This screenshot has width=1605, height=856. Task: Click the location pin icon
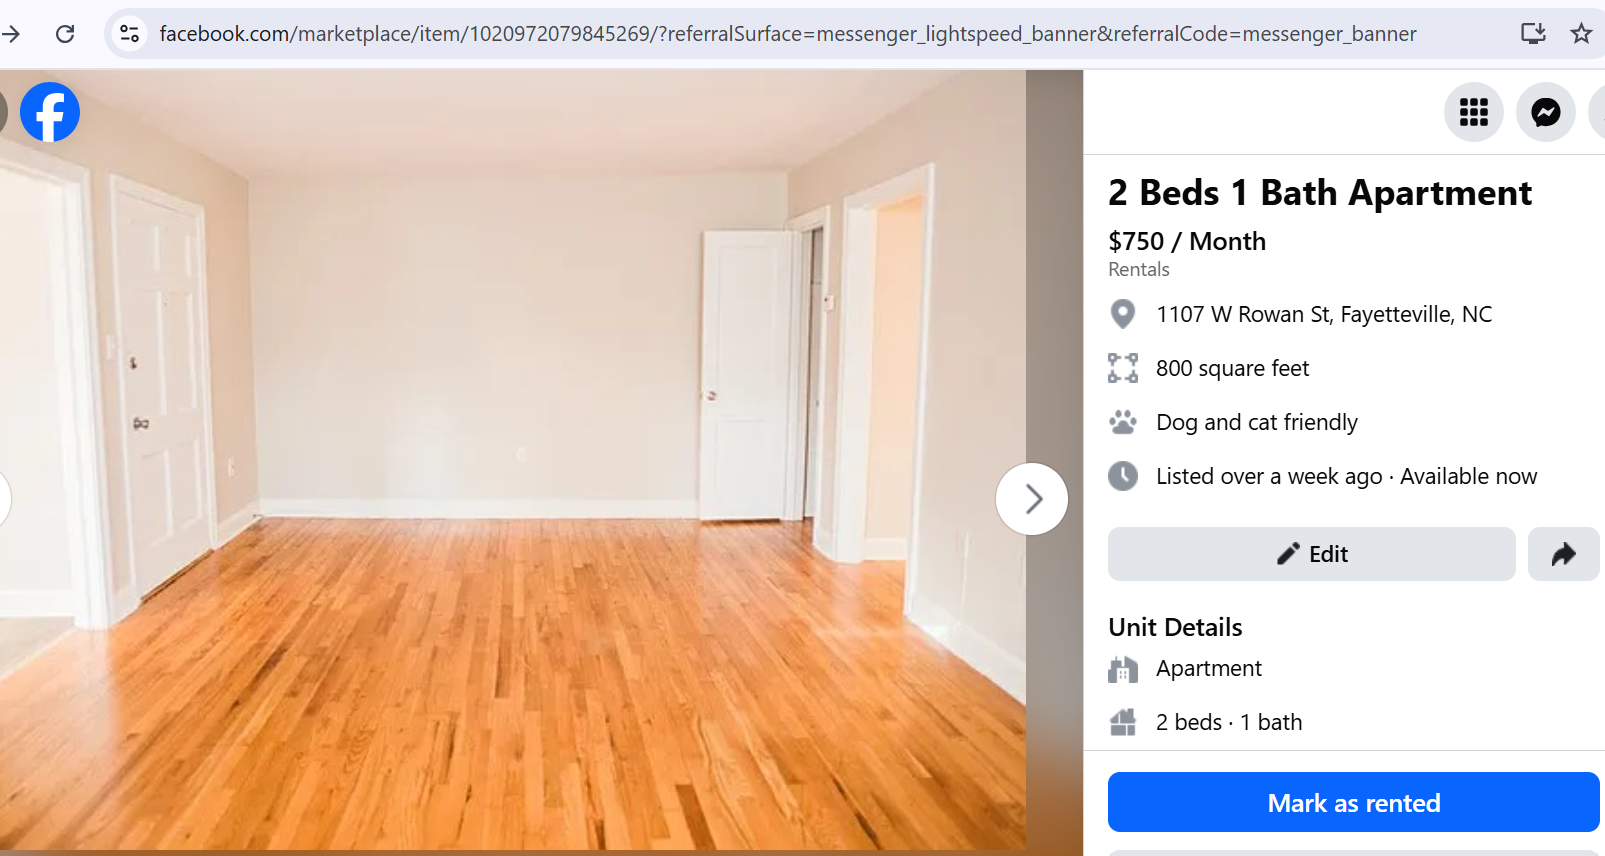click(1123, 314)
